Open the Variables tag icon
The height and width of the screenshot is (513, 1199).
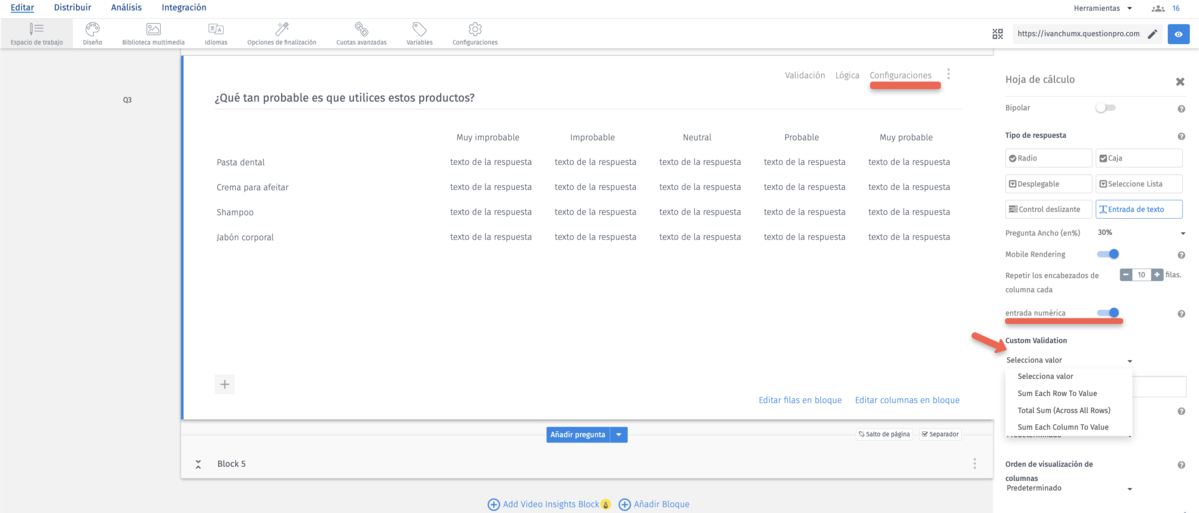[x=419, y=29]
